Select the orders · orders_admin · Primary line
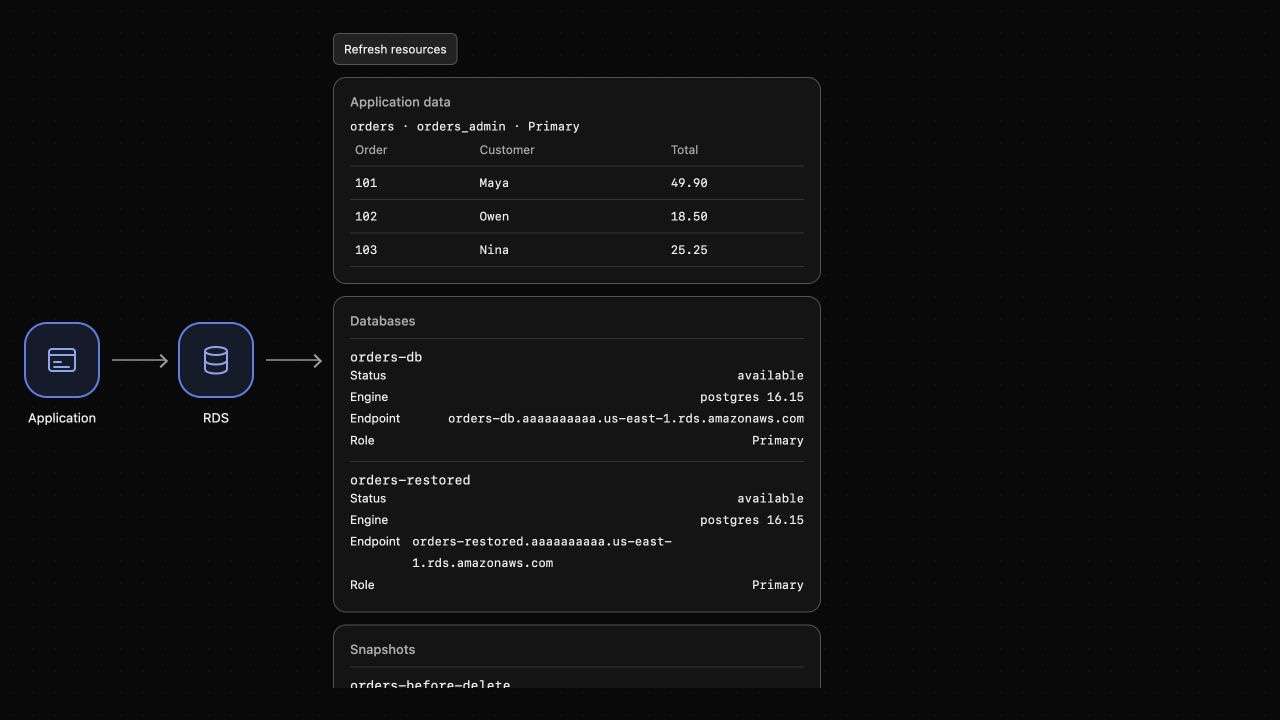 click(x=465, y=127)
